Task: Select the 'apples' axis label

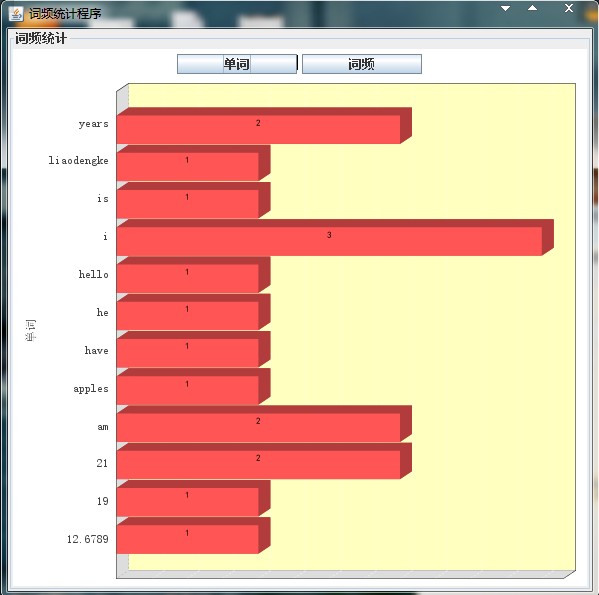Action: [91, 388]
